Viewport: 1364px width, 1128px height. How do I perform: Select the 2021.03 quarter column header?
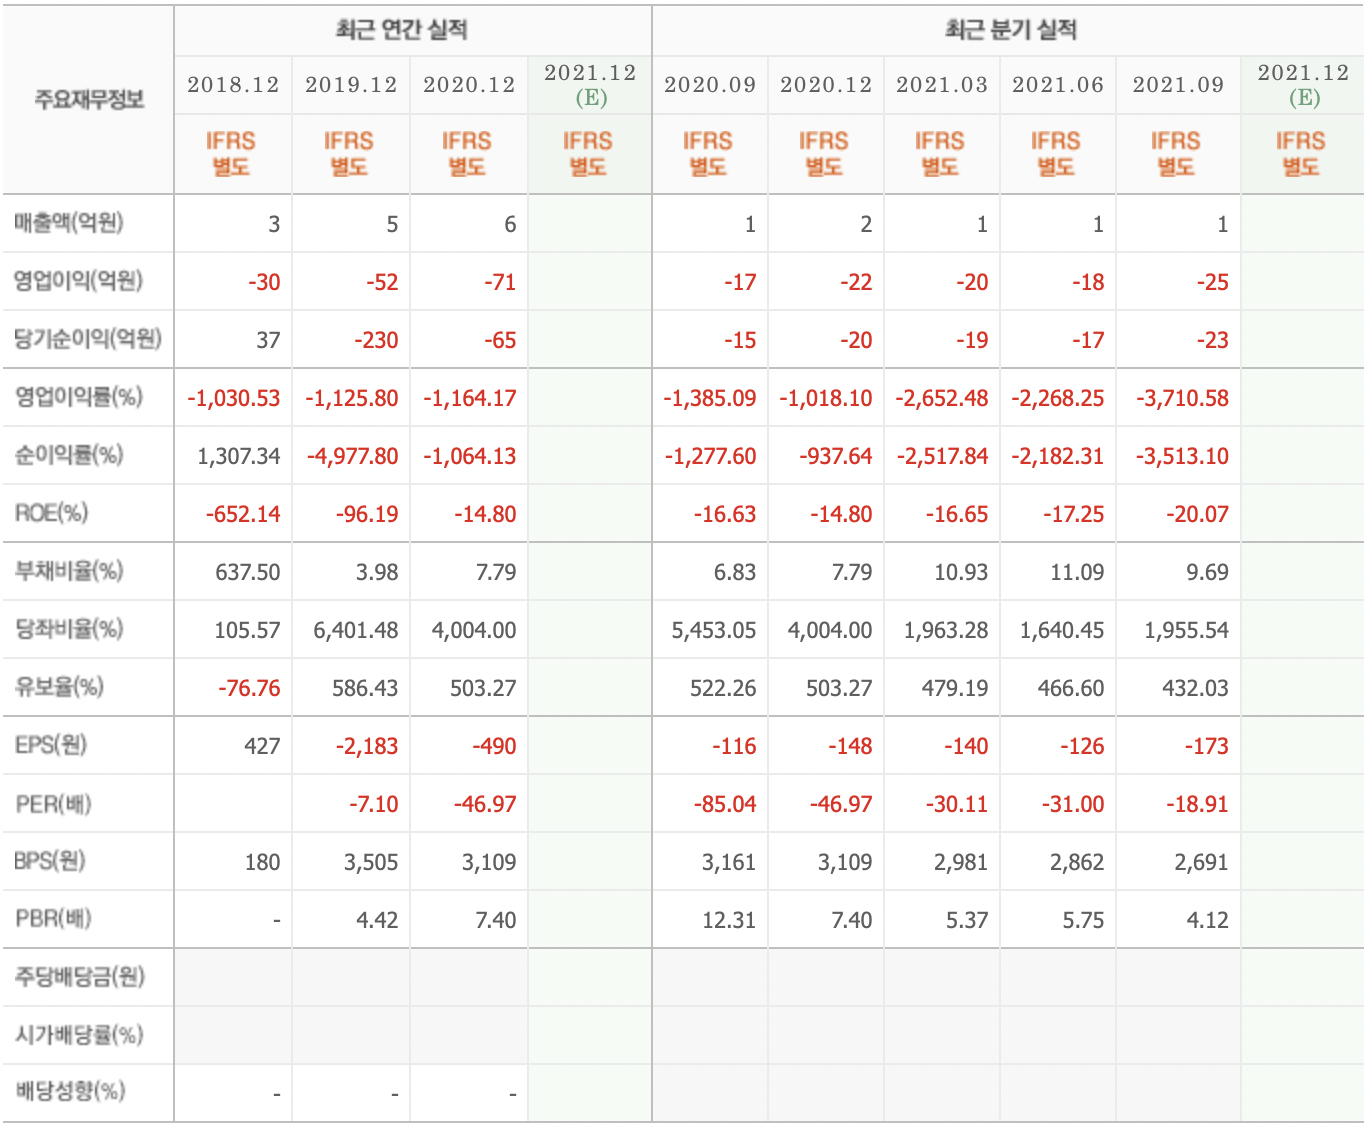(x=942, y=85)
